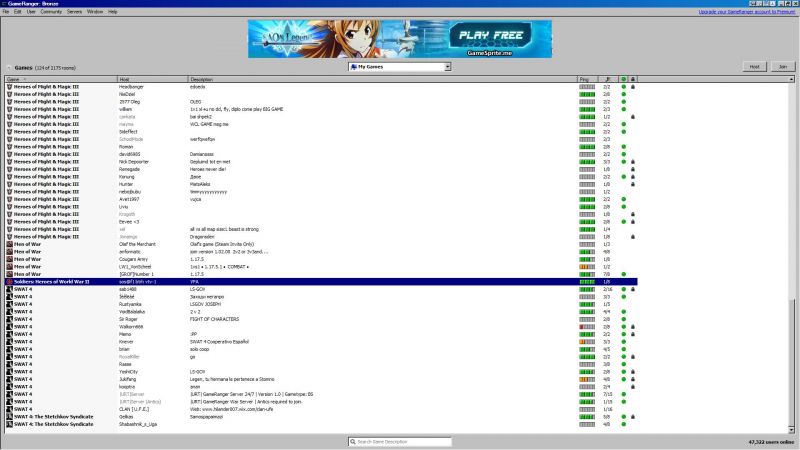
Task: Select description "all vs all map sixcl. beast is strong"
Action: point(224,229)
